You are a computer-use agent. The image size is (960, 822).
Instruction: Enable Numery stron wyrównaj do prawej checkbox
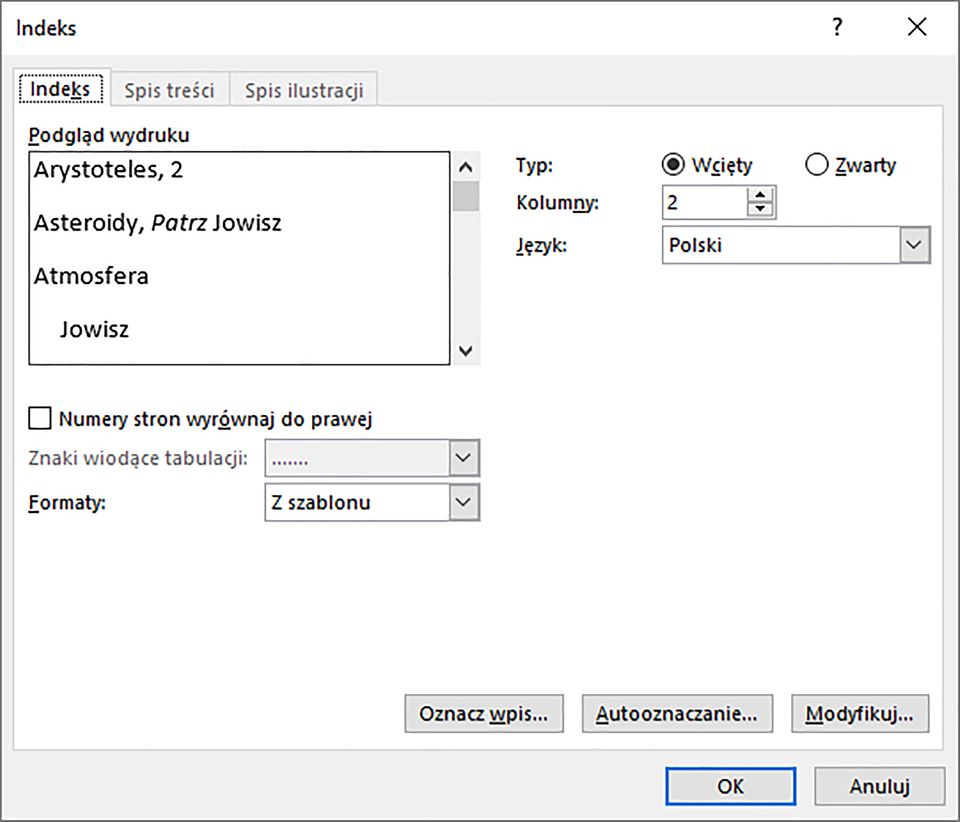click(x=41, y=418)
